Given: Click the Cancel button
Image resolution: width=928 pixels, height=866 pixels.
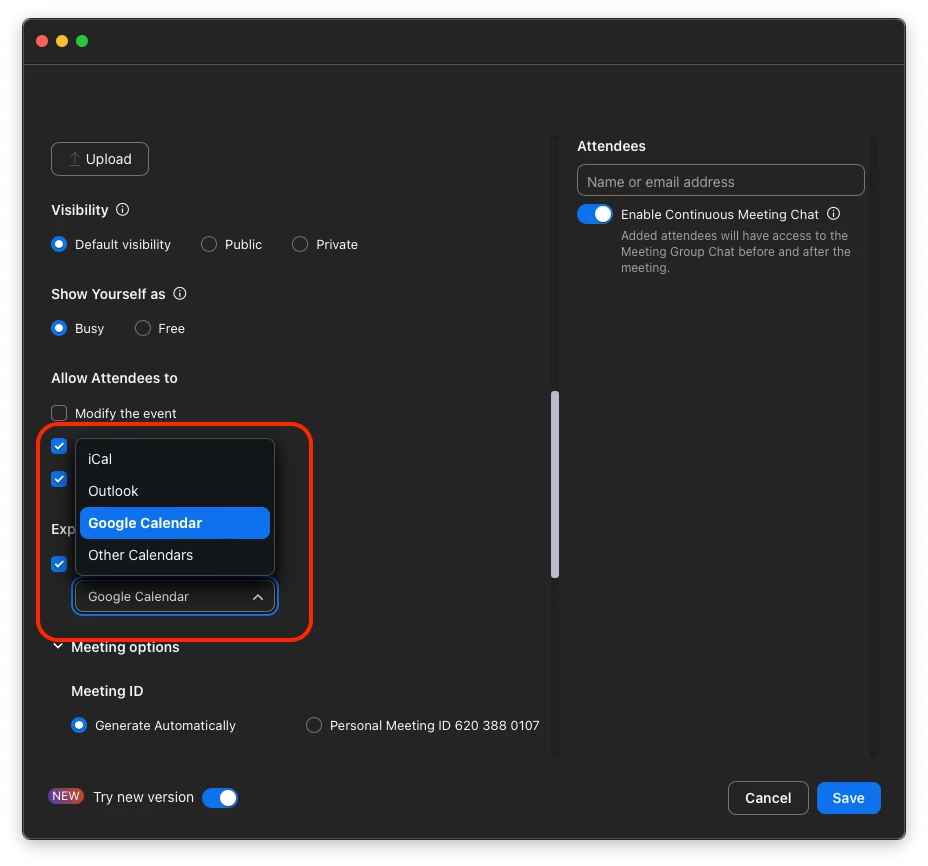Looking at the screenshot, I should click(768, 798).
